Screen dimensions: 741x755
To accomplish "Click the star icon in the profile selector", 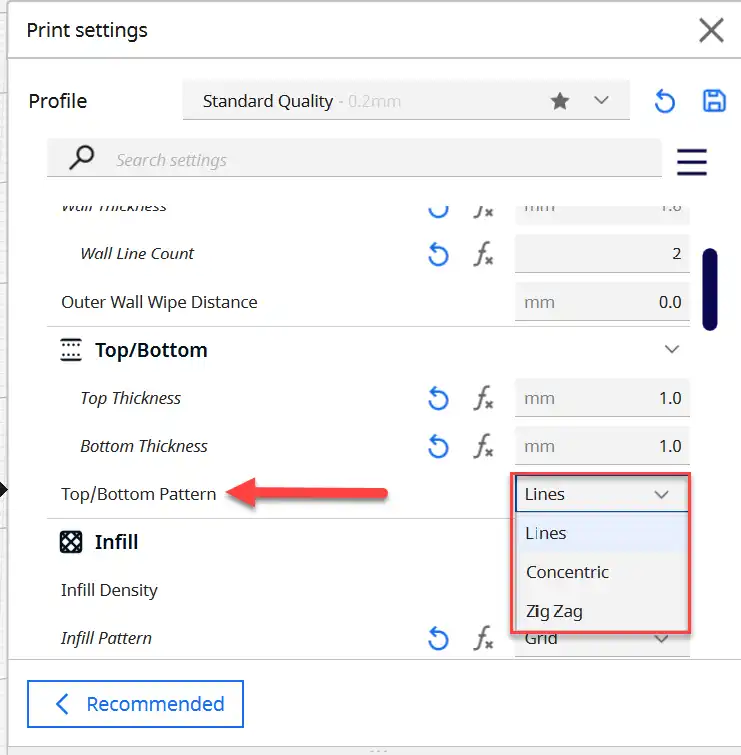I will [559, 101].
